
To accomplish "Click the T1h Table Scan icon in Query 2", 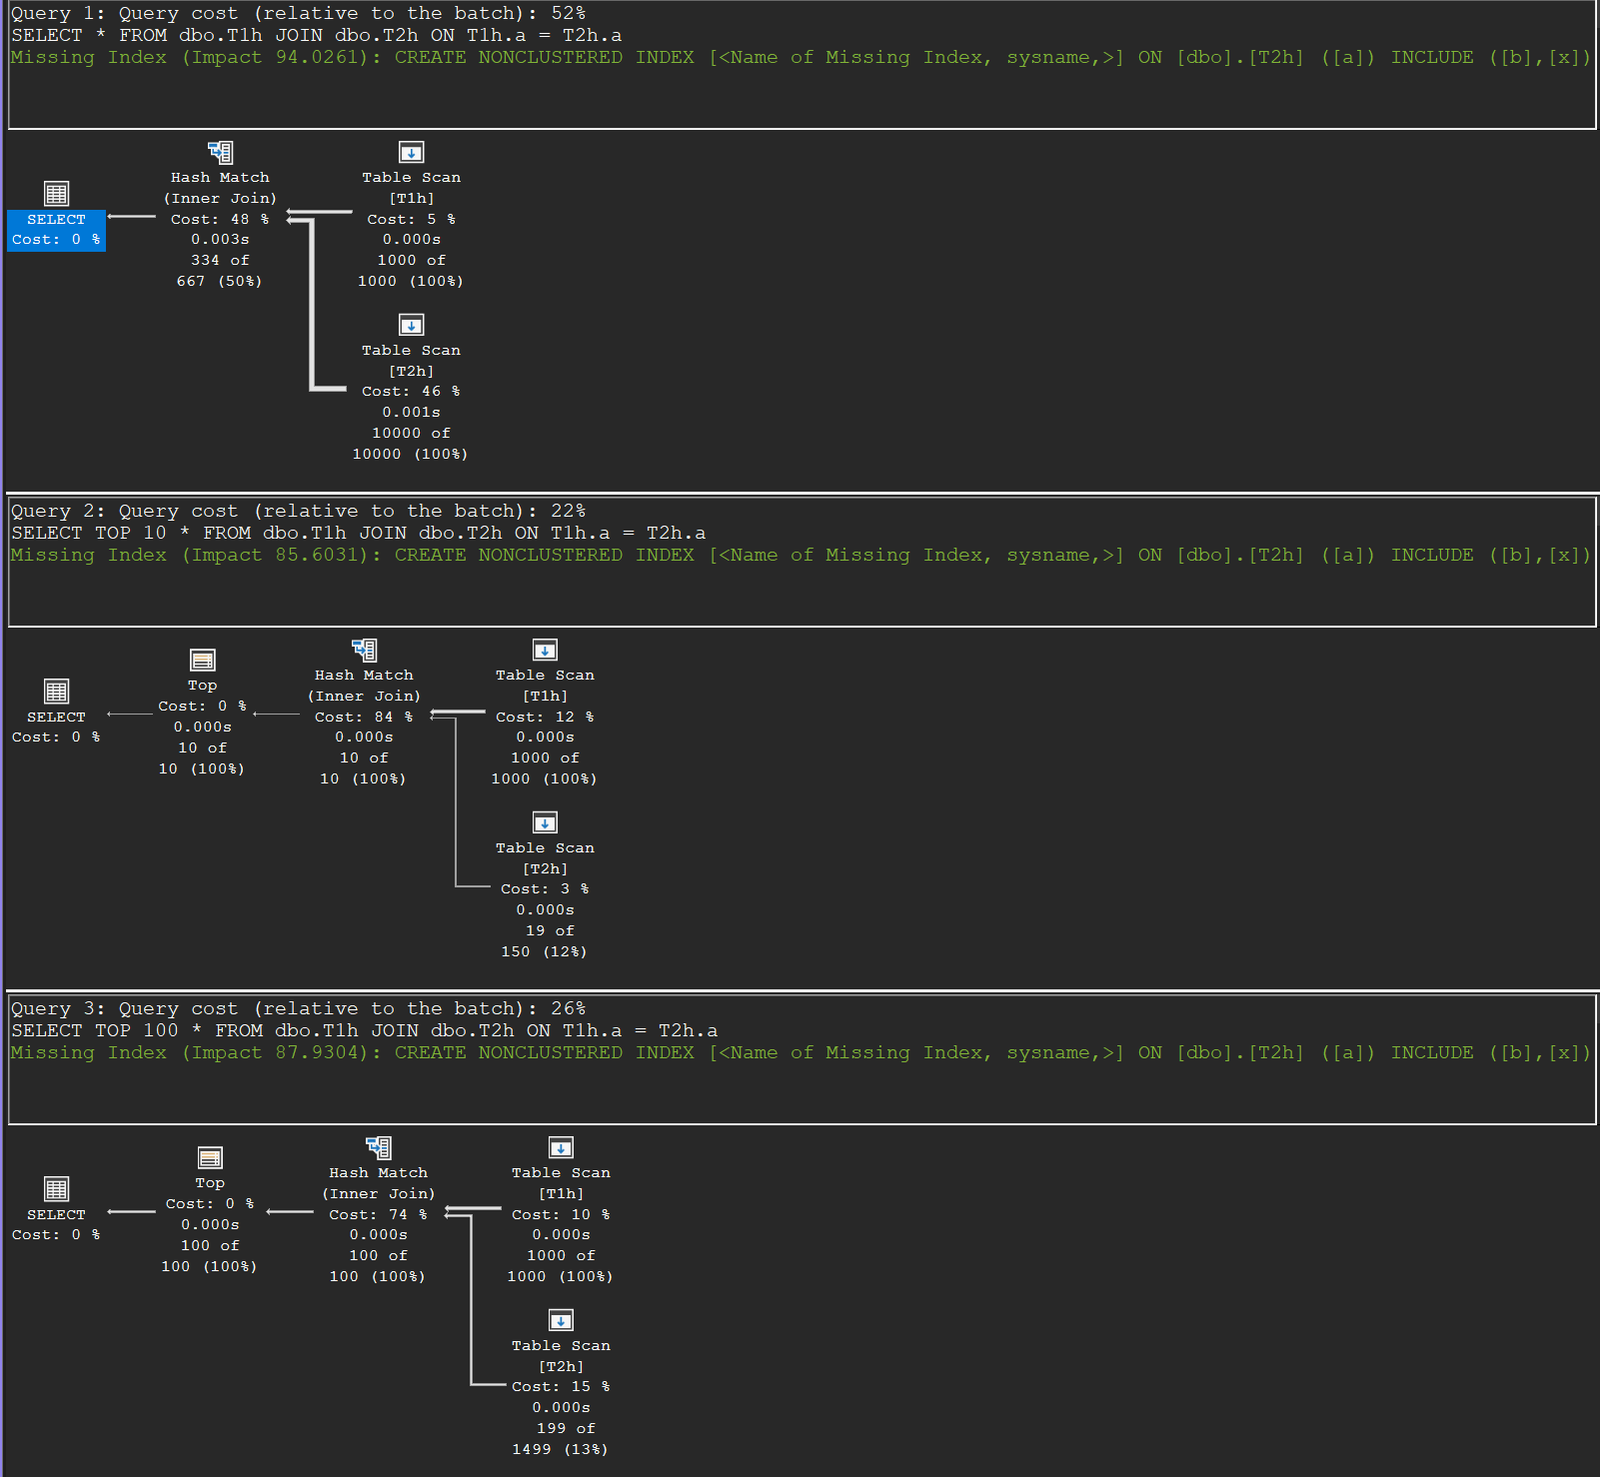I will pyautogui.click(x=545, y=650).
